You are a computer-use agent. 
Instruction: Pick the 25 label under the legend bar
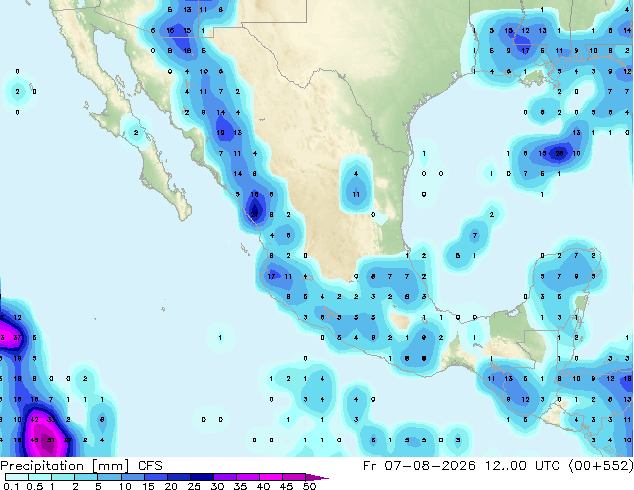pos(194,486)
